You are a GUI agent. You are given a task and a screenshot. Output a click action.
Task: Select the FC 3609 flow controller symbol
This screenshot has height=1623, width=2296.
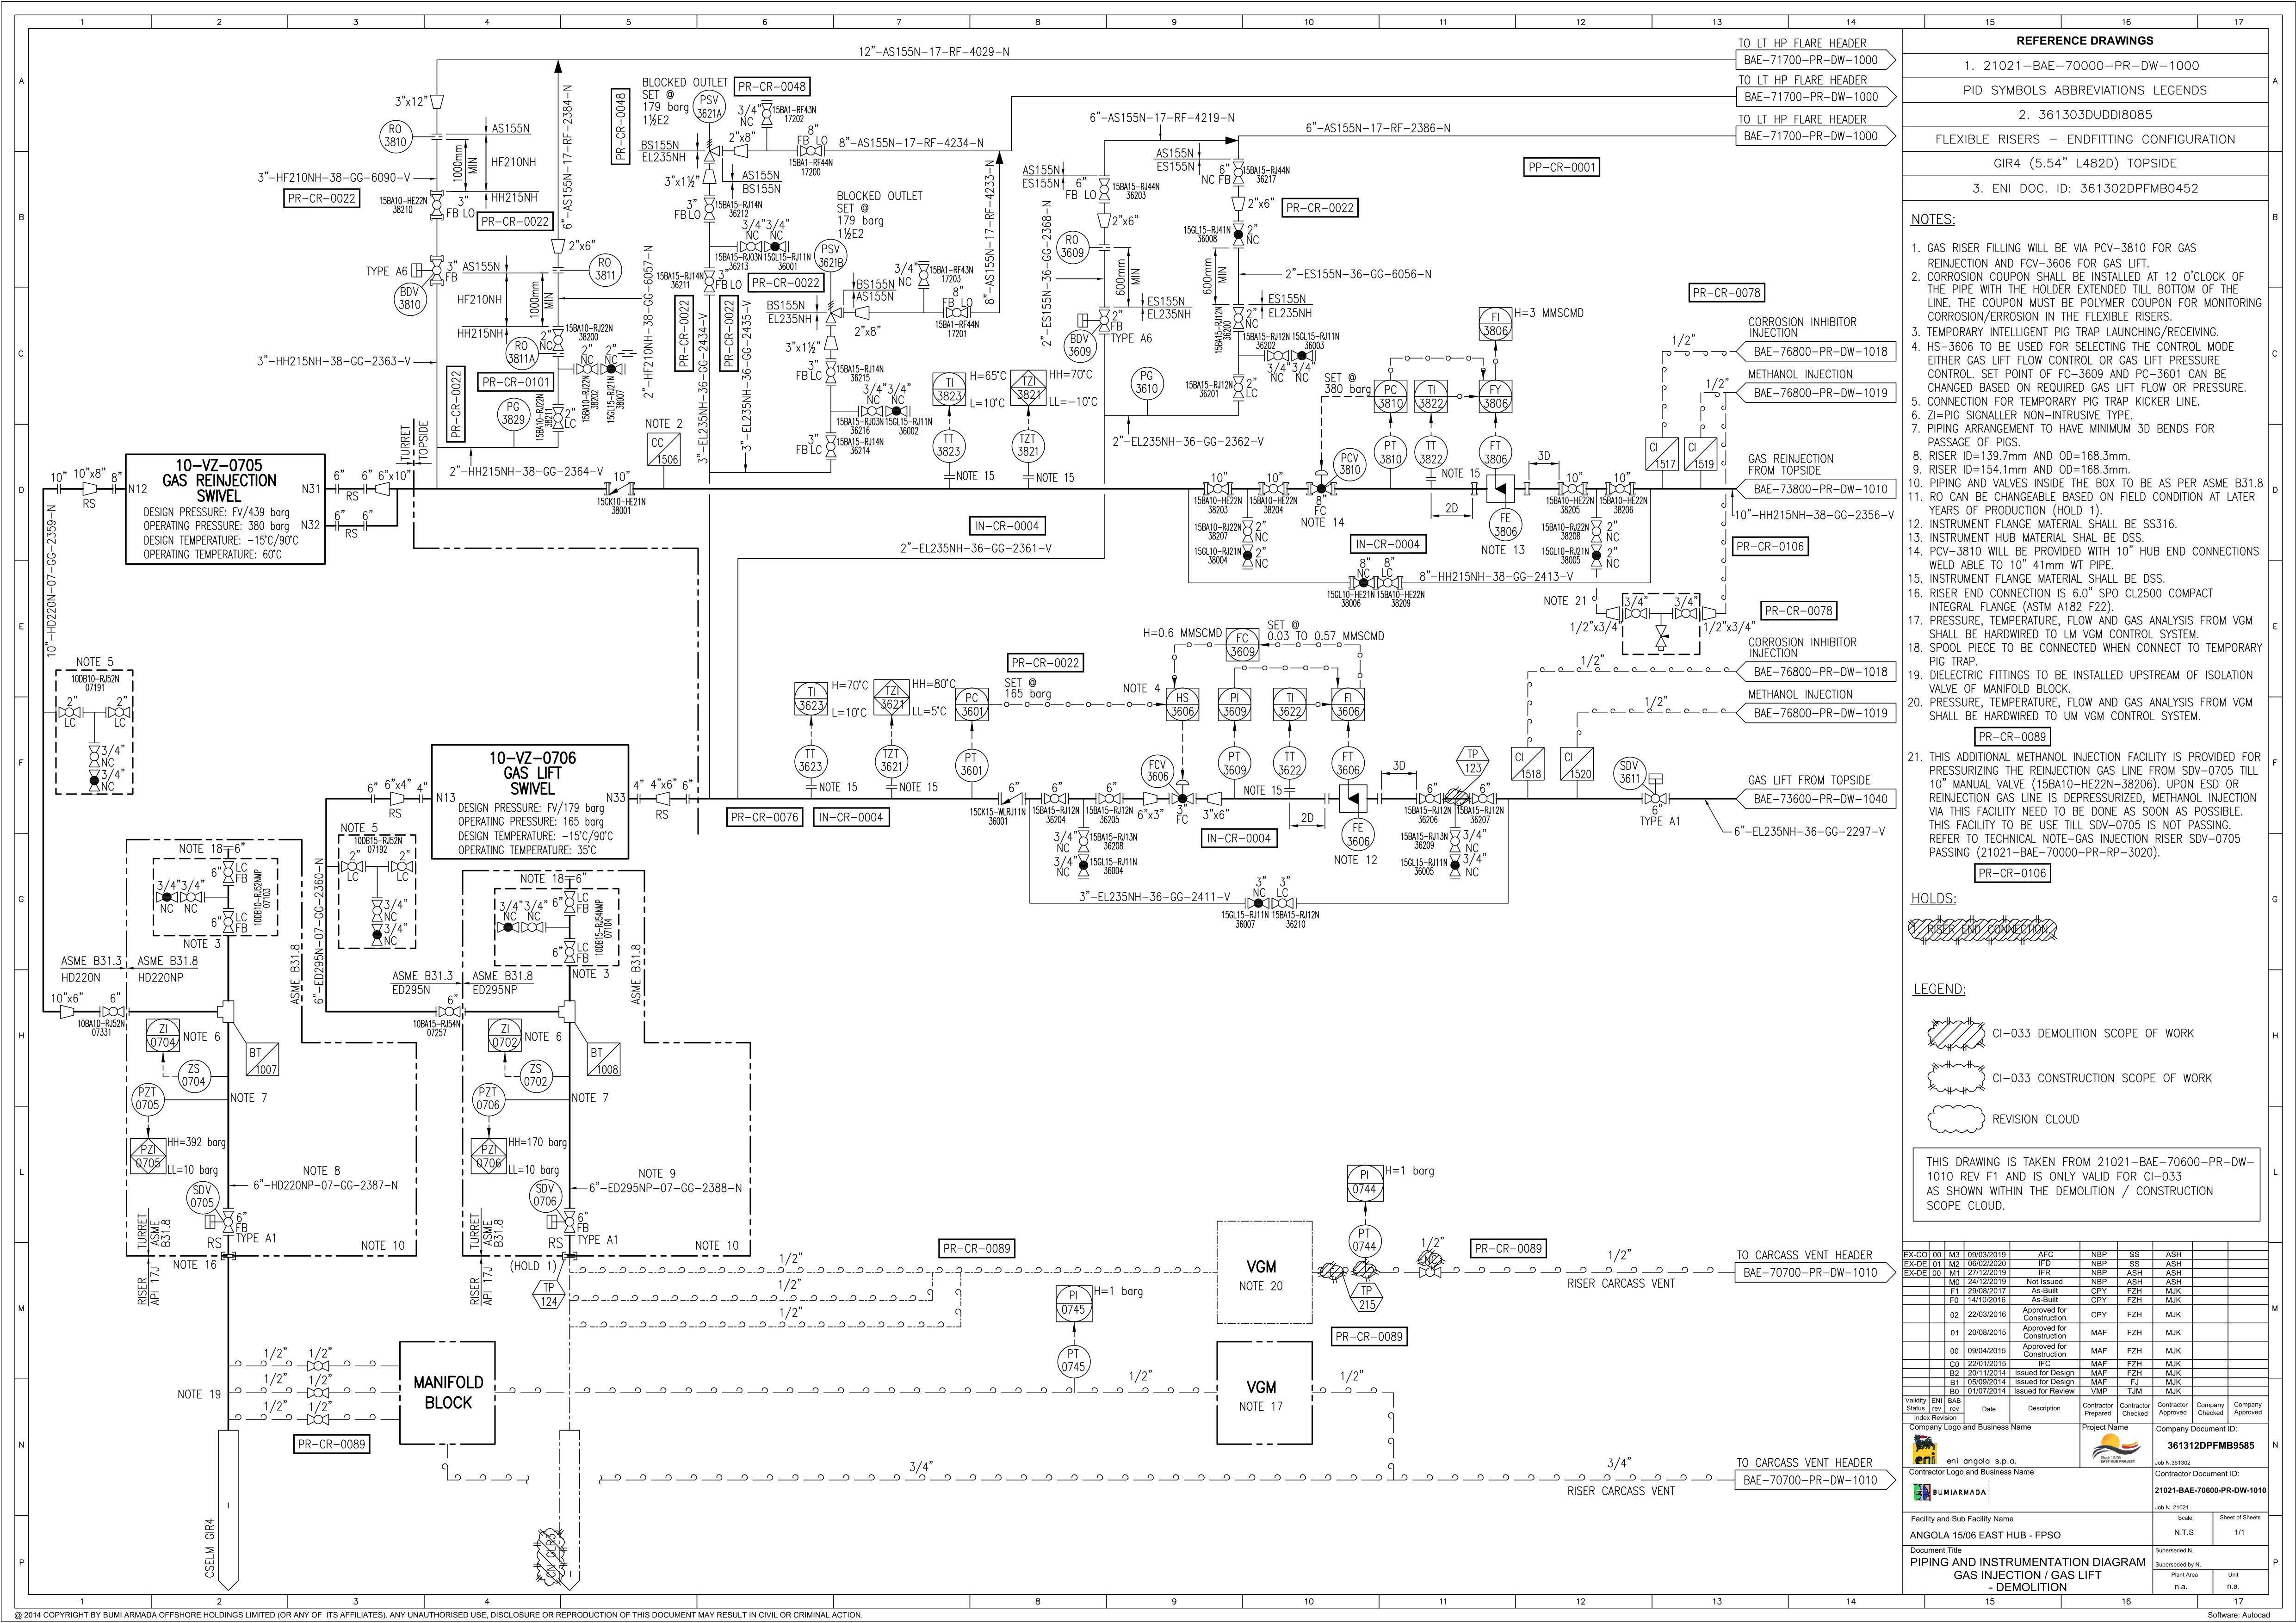1242,645
